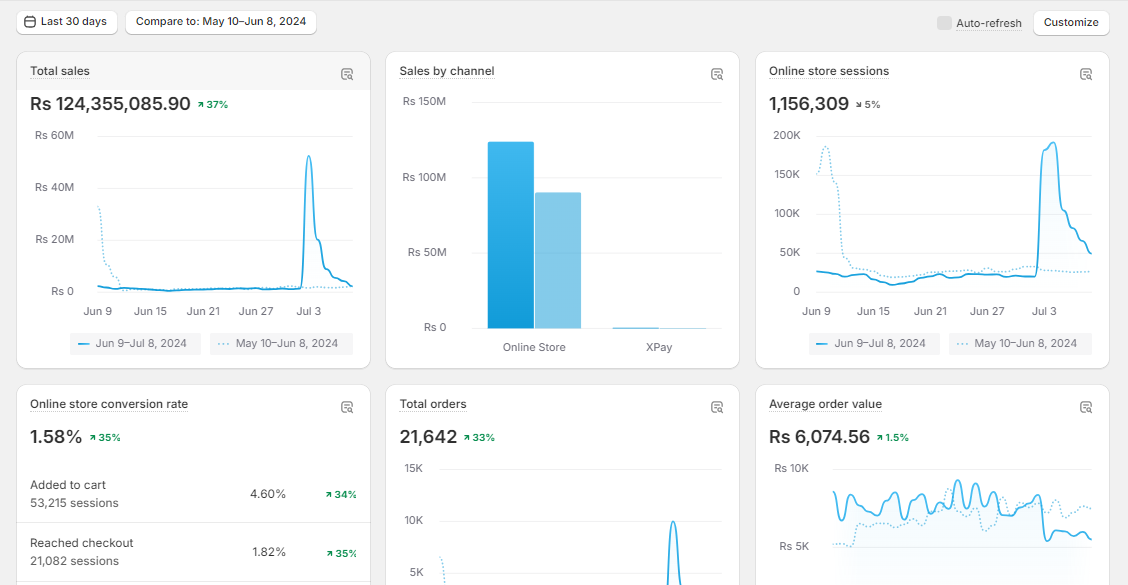Image resolution: width=1128 pixels, height=585 pixels.
Task: Open the Last 30 days date range picker
Action: pyautogui.click(x=67, y=22)
